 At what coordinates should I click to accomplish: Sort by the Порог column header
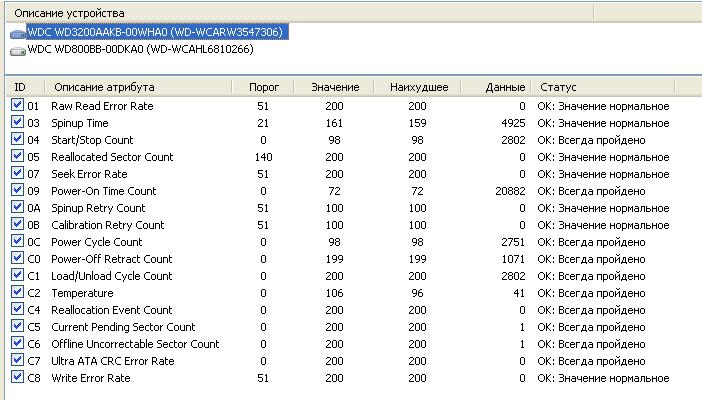tap(263, 87)
